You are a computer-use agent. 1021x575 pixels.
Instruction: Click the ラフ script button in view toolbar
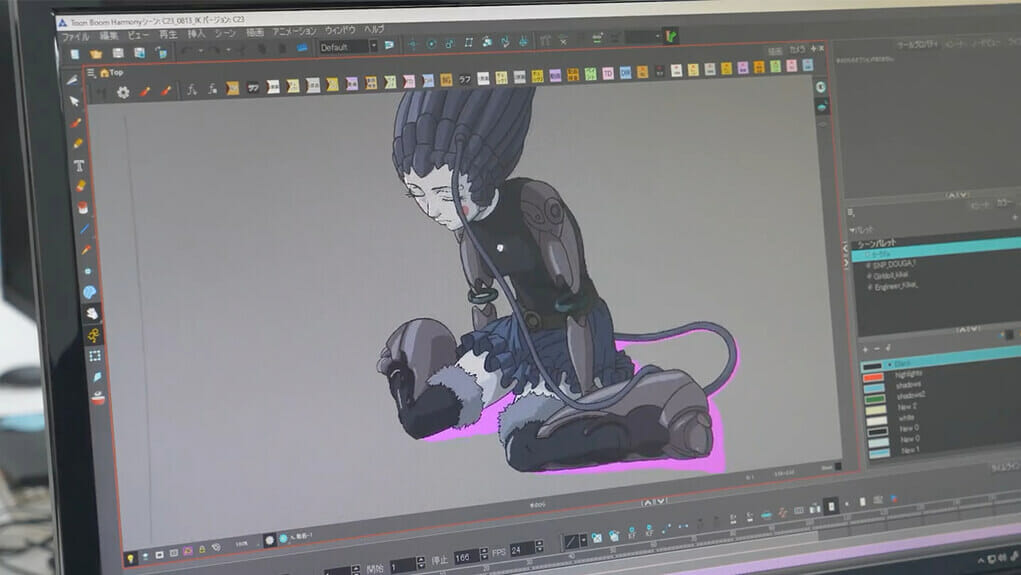(464, 79)
